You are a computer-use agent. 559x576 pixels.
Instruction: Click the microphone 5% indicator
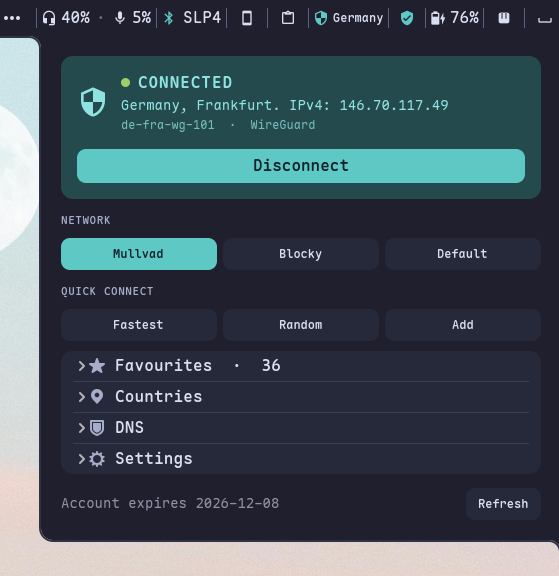point(133,18)
